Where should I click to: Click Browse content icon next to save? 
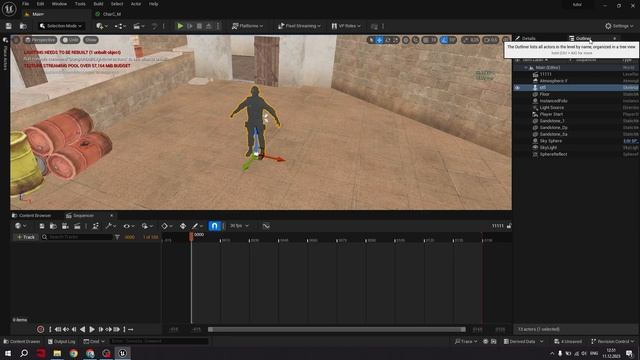(23, 26)
